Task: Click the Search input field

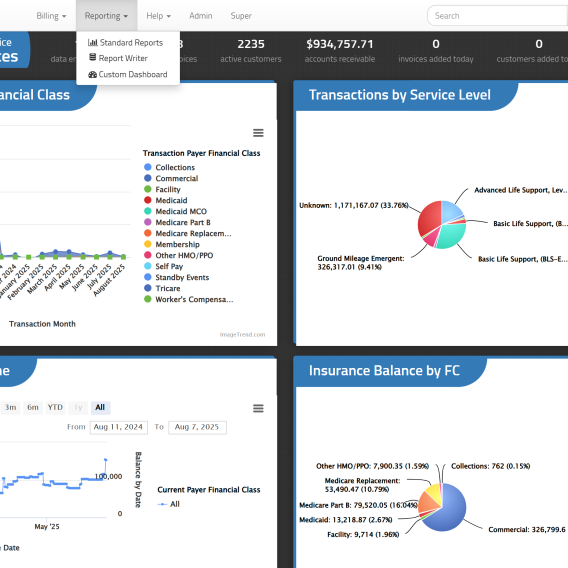Action: tap(497, 16)
